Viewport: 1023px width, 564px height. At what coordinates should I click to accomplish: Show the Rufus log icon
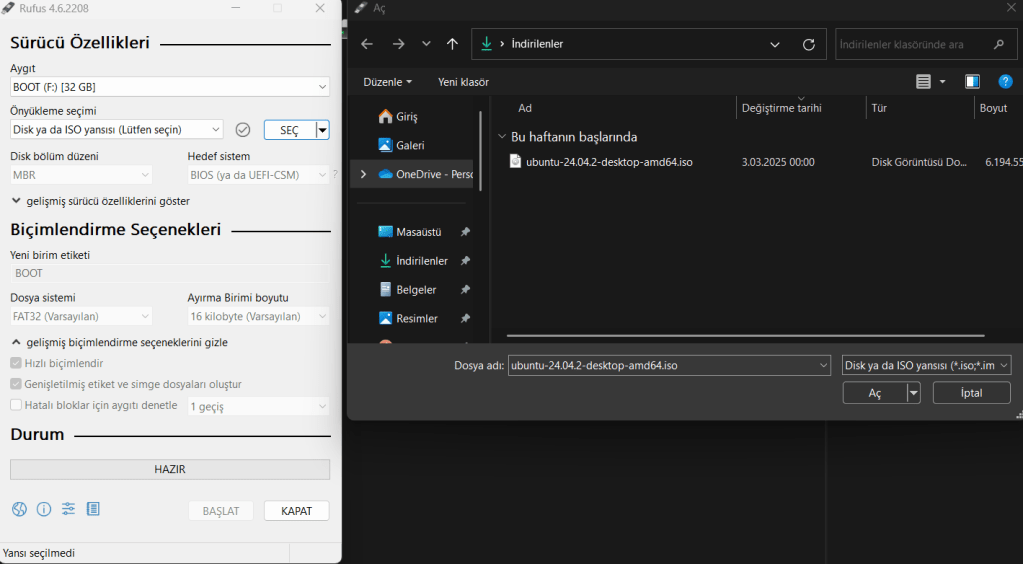(x=93, y=509)
